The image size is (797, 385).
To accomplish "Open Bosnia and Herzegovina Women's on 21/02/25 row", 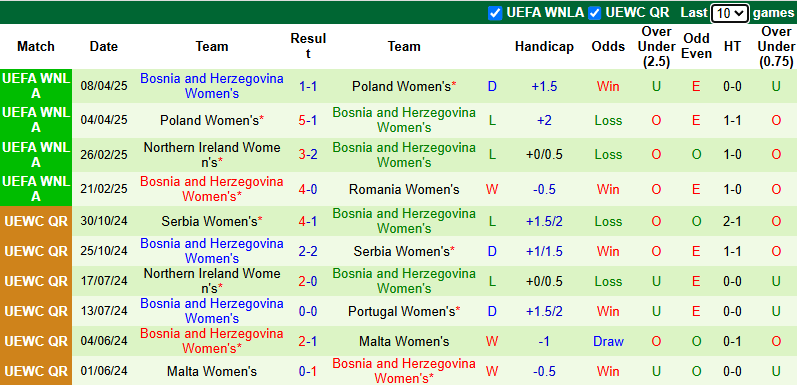I will coord(212,189).
